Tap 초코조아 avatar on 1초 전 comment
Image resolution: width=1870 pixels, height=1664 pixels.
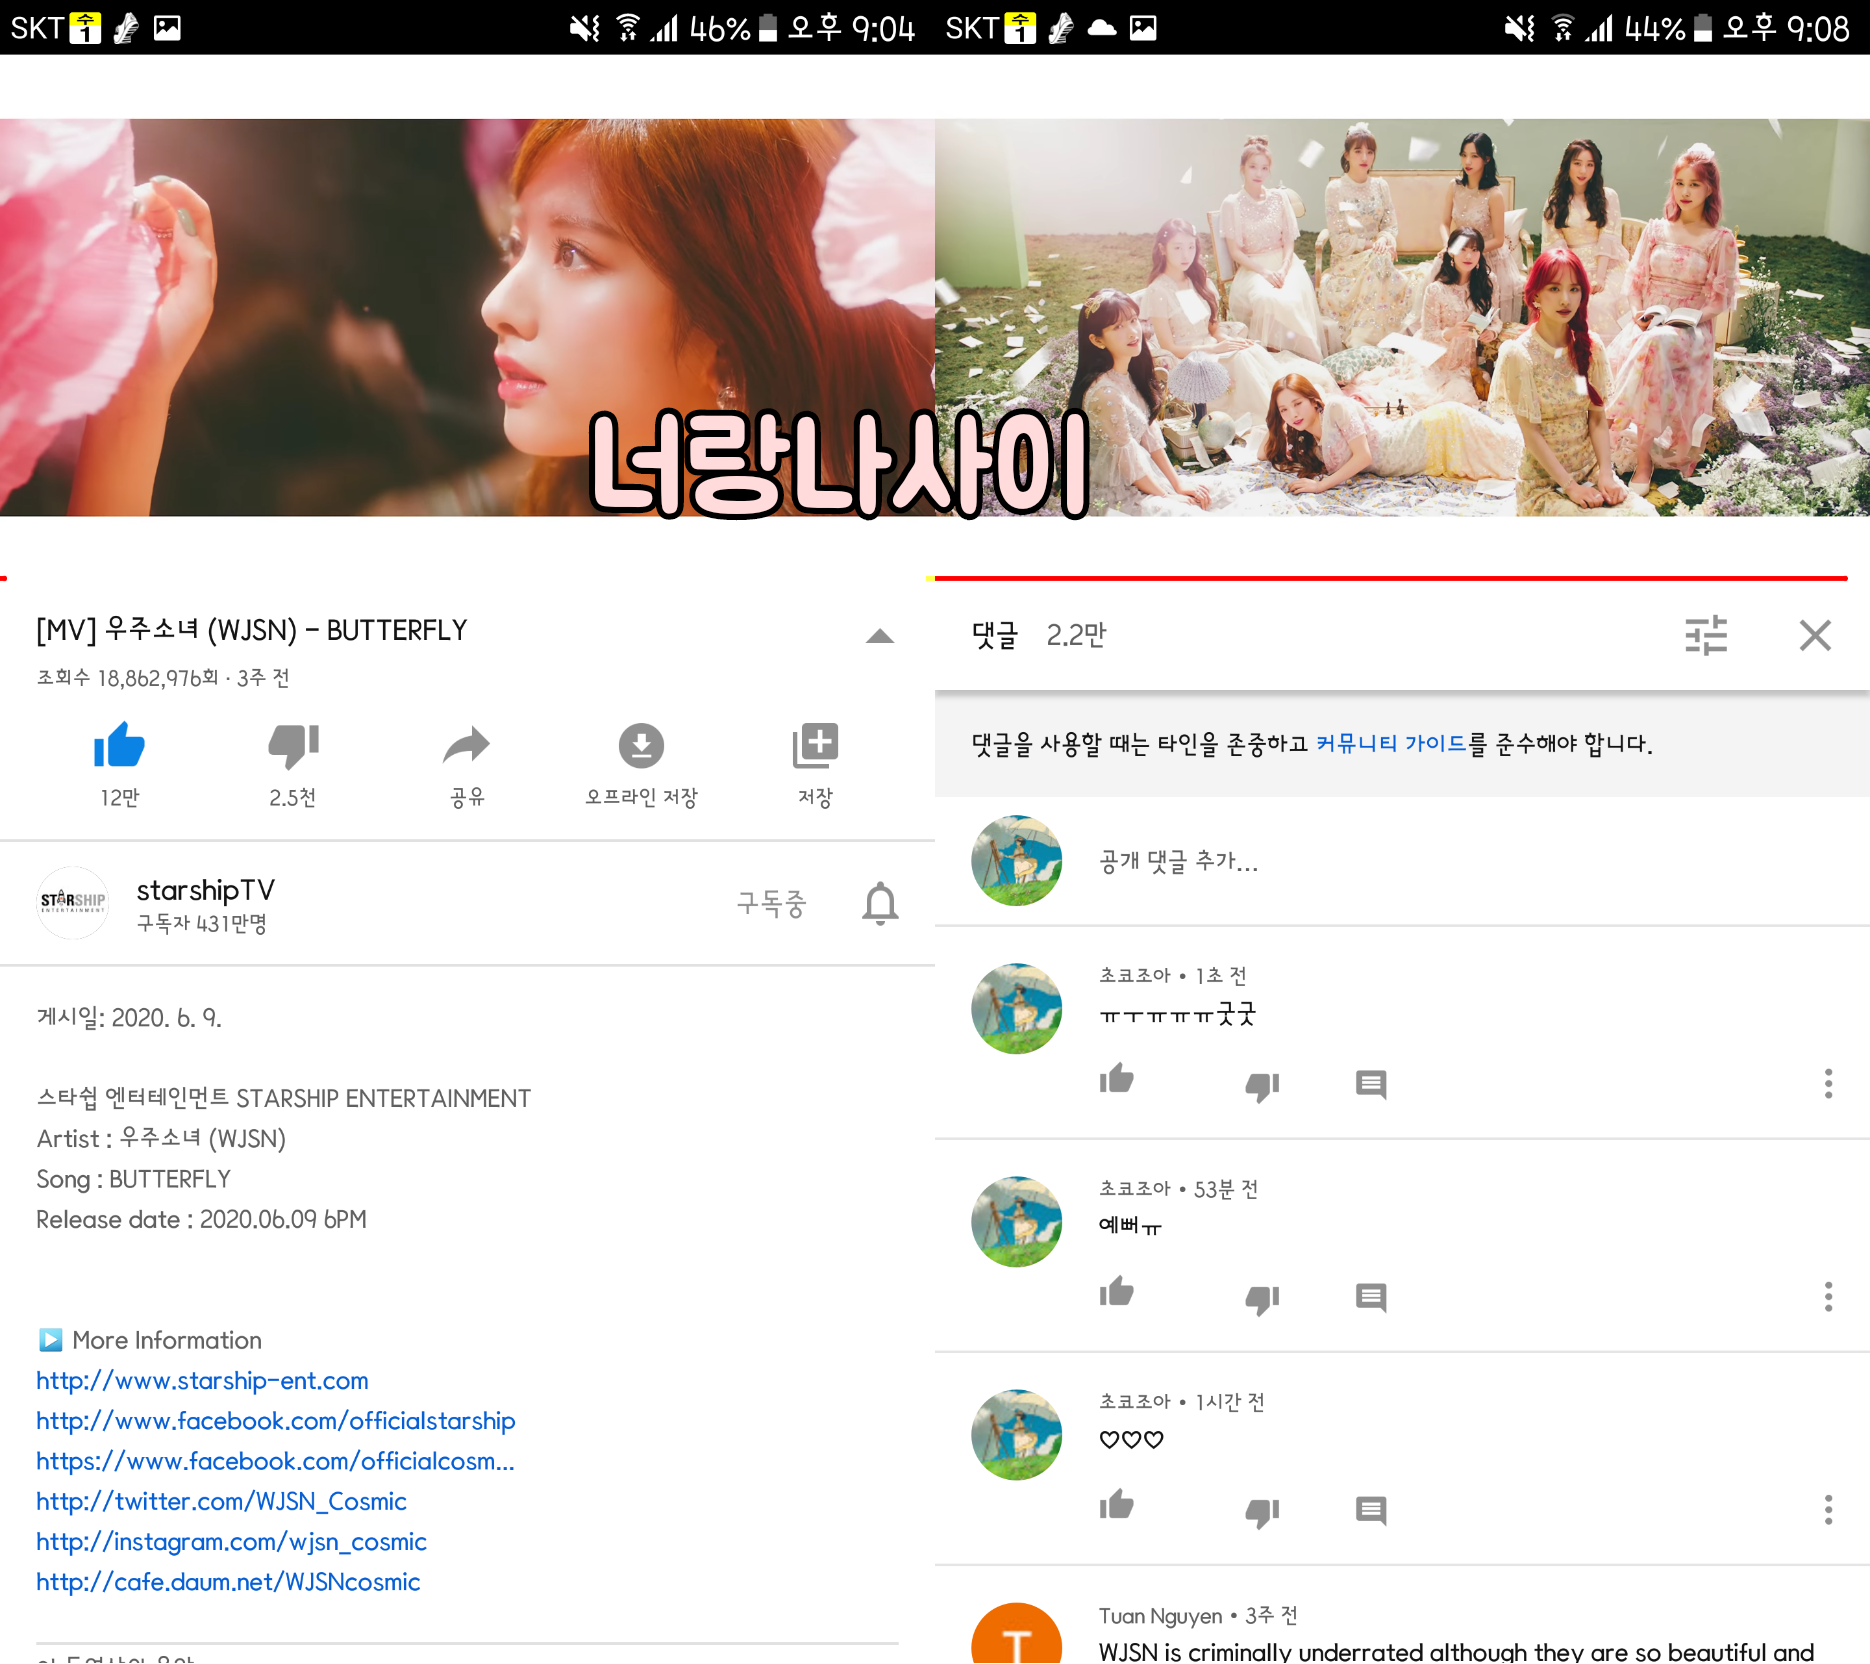[x=1016, y=1008]
